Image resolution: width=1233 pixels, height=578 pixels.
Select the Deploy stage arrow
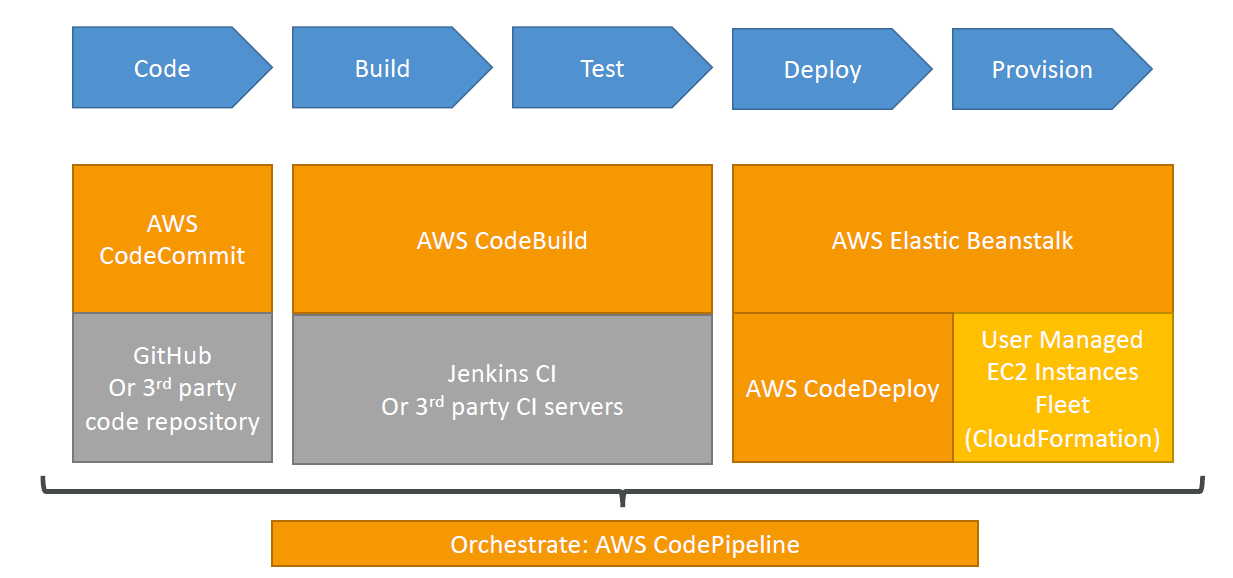click(832, 69)
